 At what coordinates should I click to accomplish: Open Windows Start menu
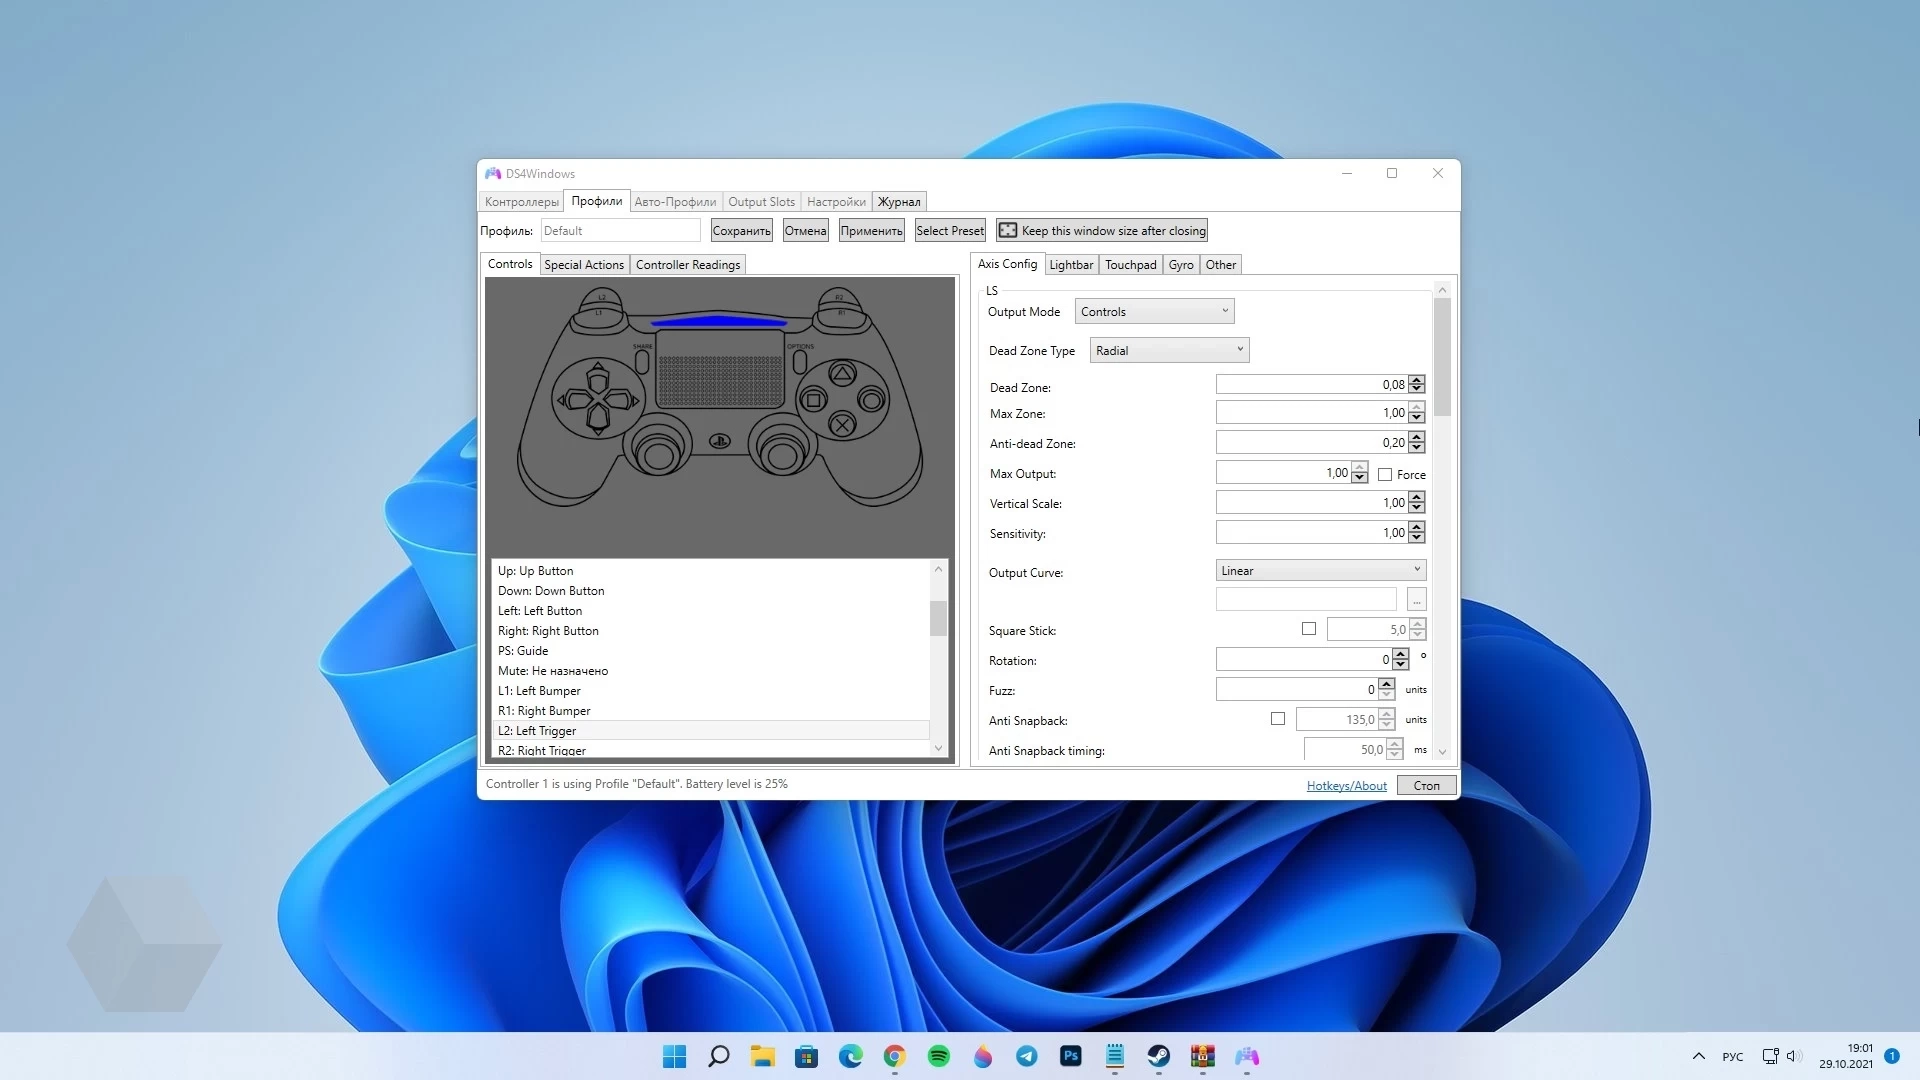tap(675, 1056)
